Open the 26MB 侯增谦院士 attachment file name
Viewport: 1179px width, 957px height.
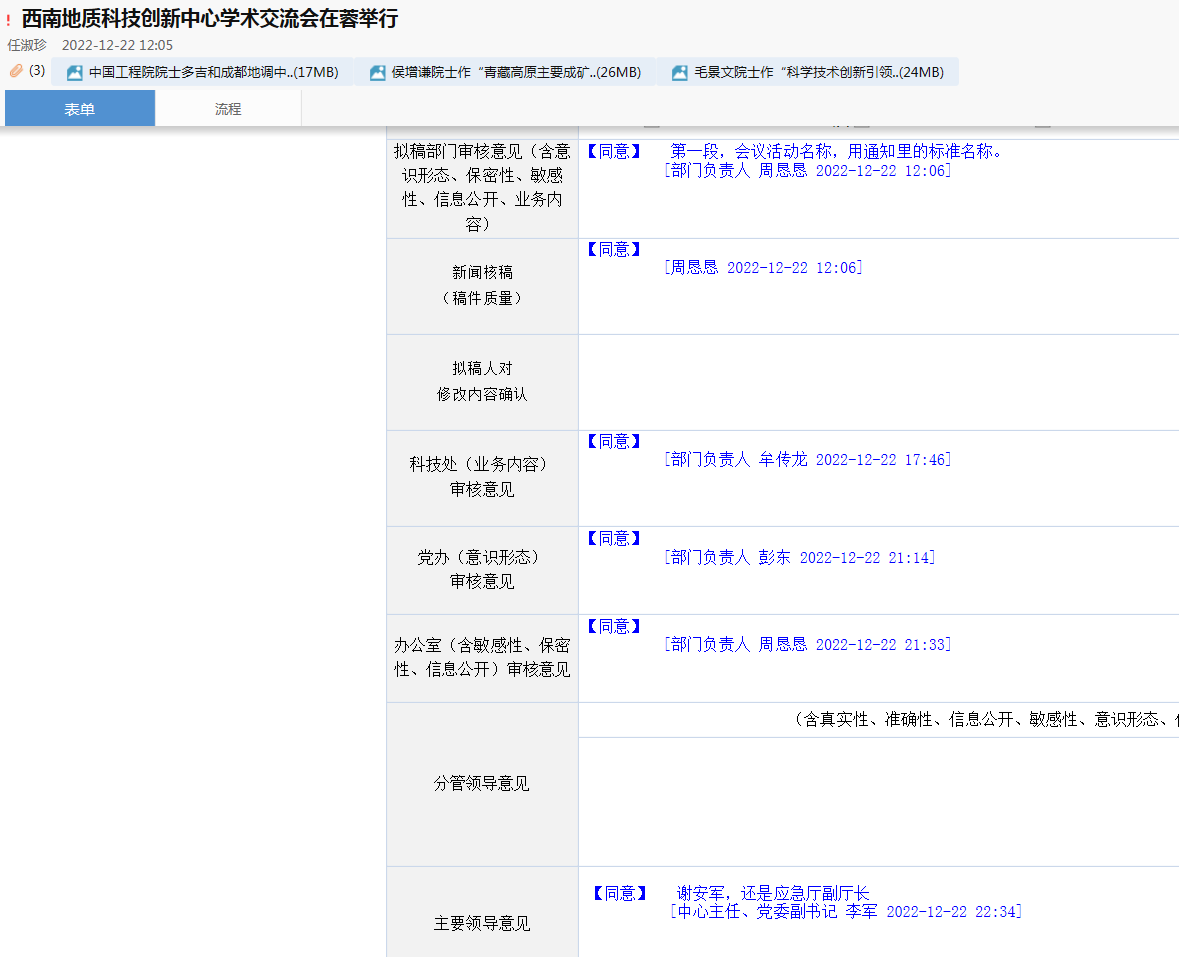[516, 72]
